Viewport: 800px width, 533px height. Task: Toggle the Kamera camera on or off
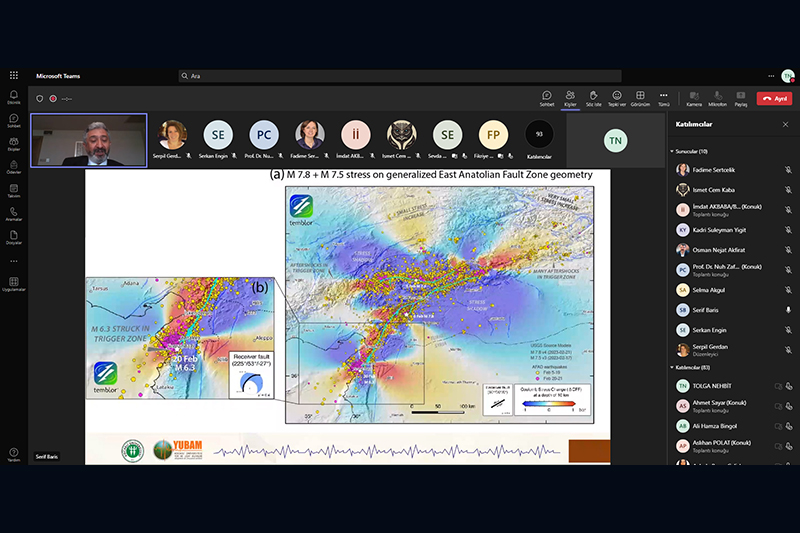coord(692,97)
